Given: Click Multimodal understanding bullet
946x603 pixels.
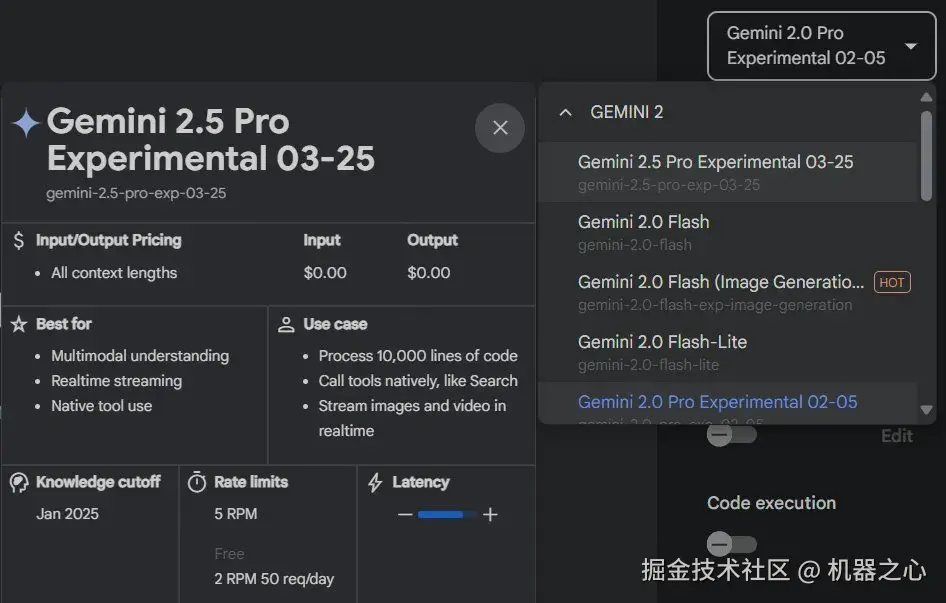Looking at the screenshot, I should click(140, 356).
